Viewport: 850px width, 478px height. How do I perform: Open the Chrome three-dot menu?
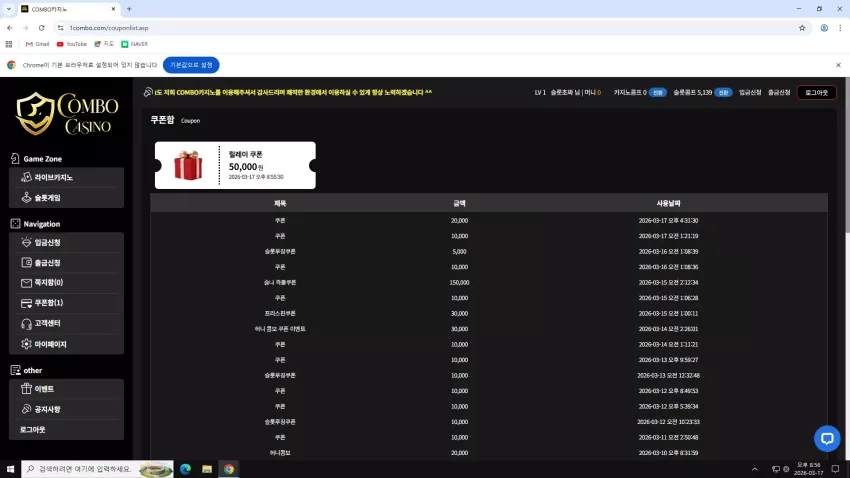(x=840, y=28)
